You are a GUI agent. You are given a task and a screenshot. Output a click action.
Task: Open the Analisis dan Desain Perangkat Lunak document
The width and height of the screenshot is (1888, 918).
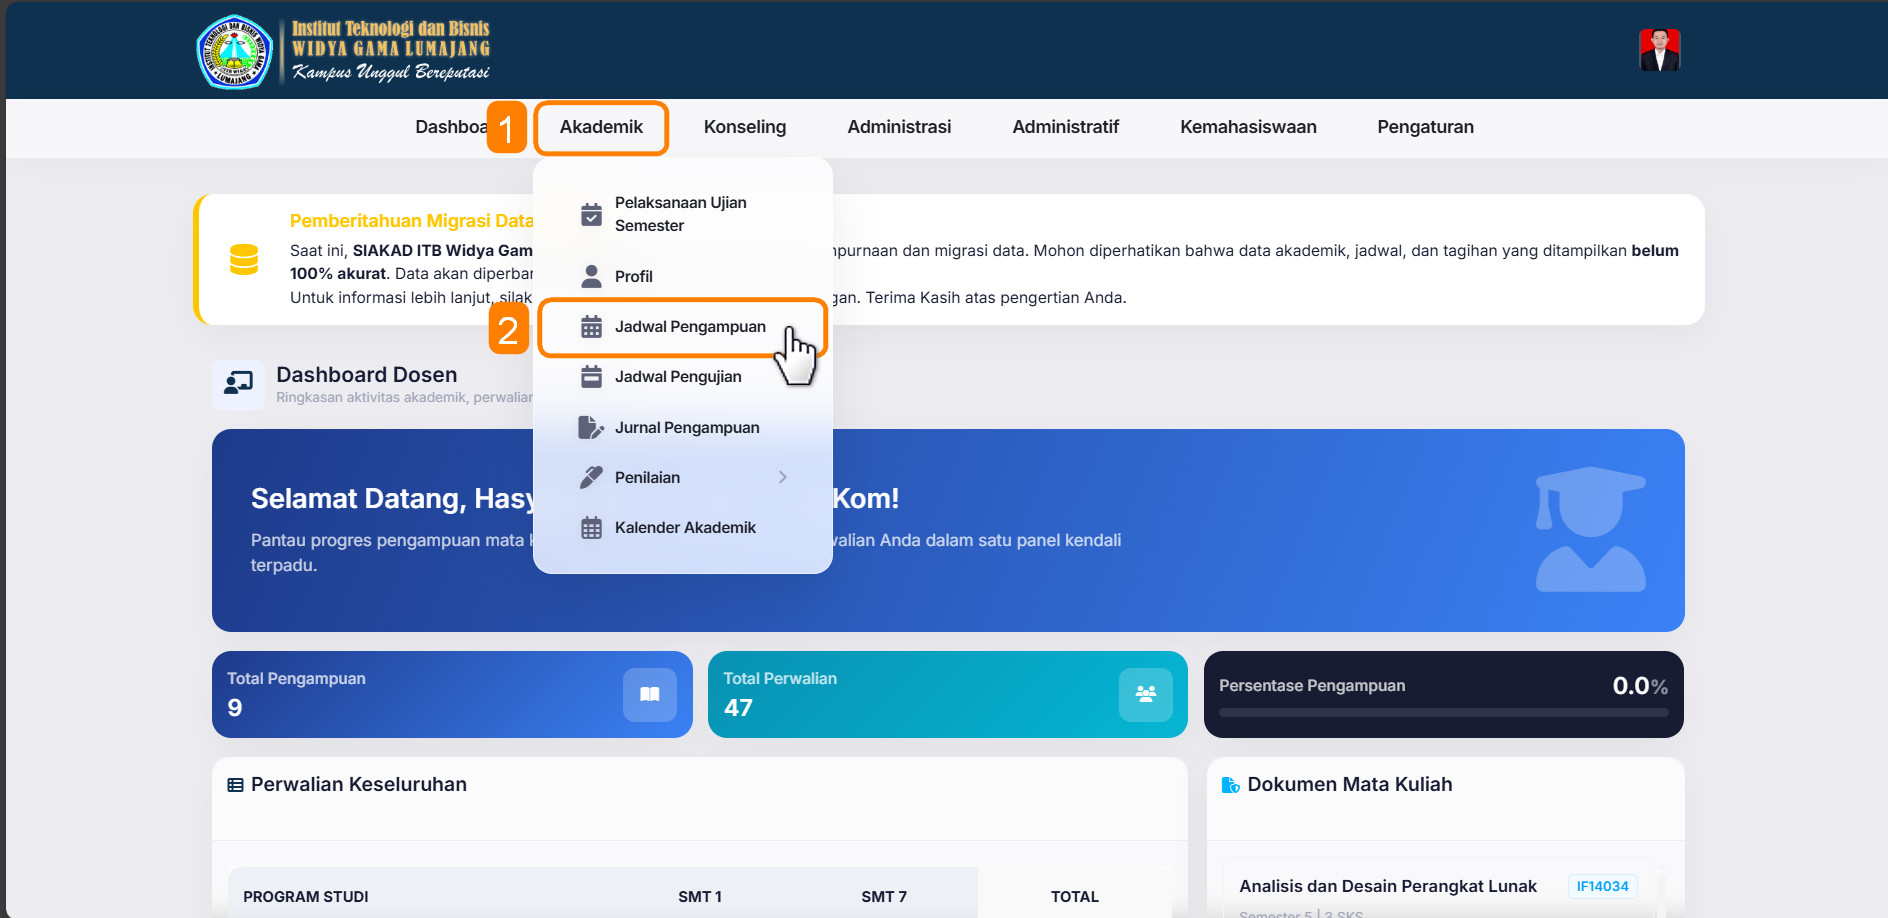[x=1387, y=886]
